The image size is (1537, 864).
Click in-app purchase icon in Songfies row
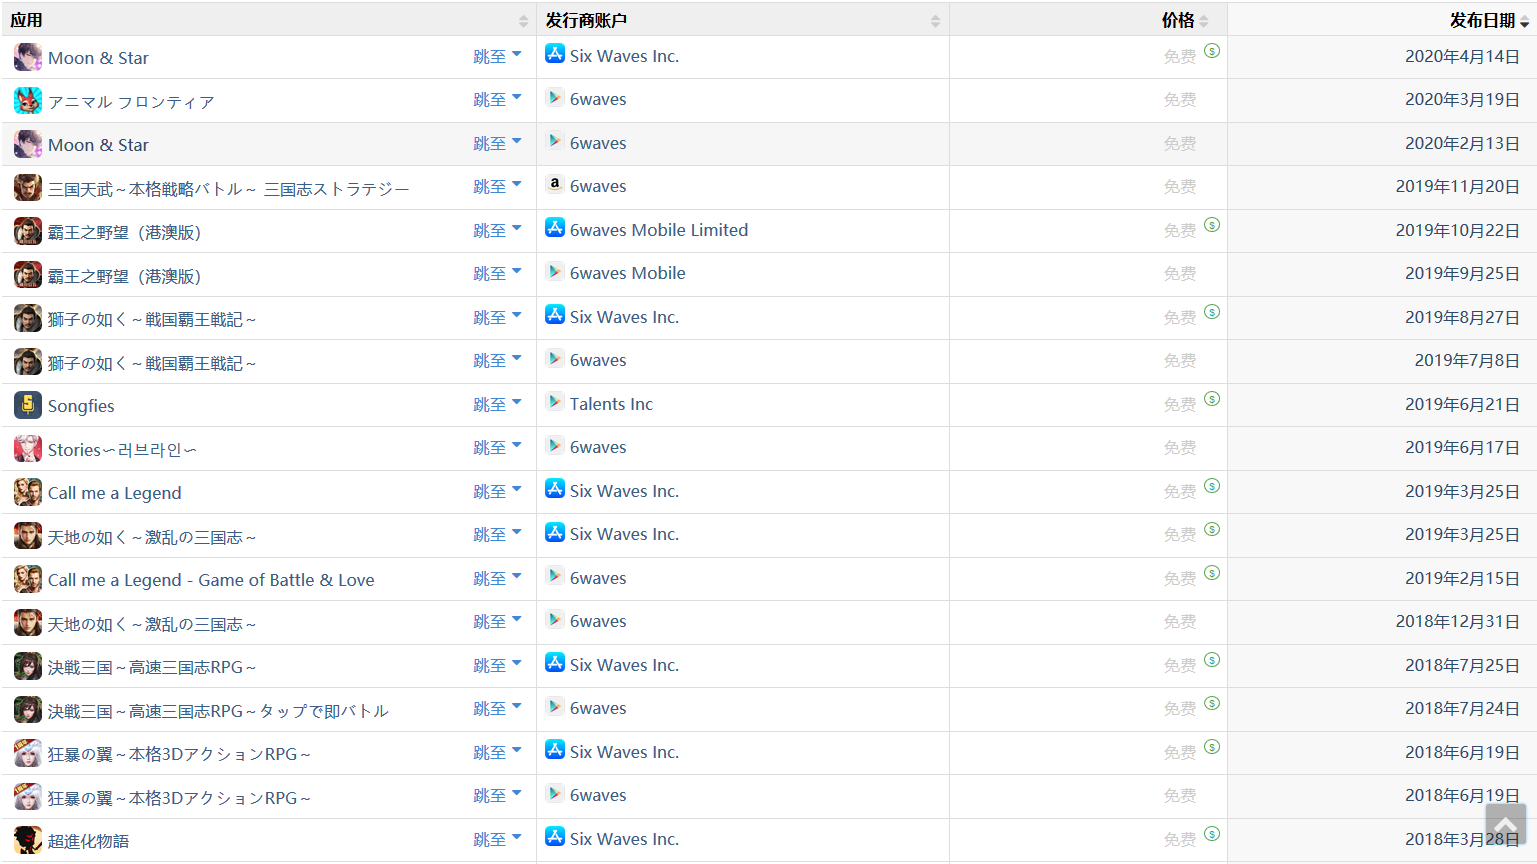coord(1212,399)
